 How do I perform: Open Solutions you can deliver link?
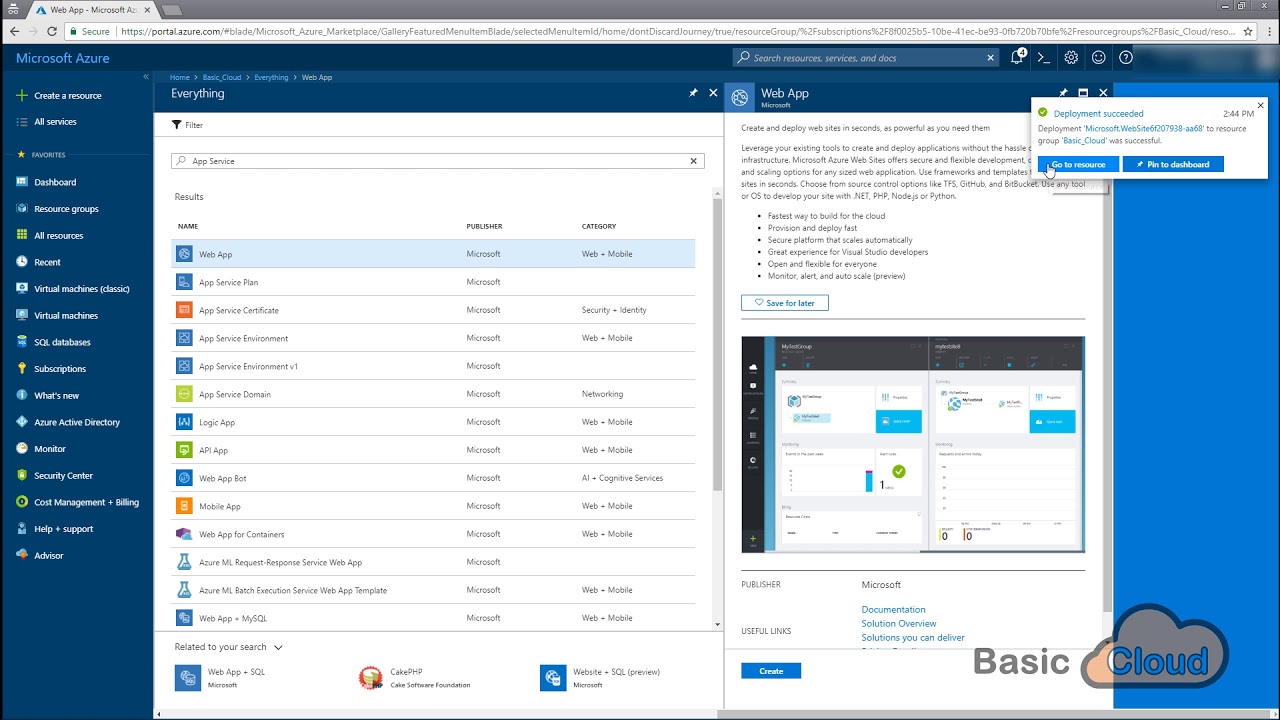[x=913, y=638]
